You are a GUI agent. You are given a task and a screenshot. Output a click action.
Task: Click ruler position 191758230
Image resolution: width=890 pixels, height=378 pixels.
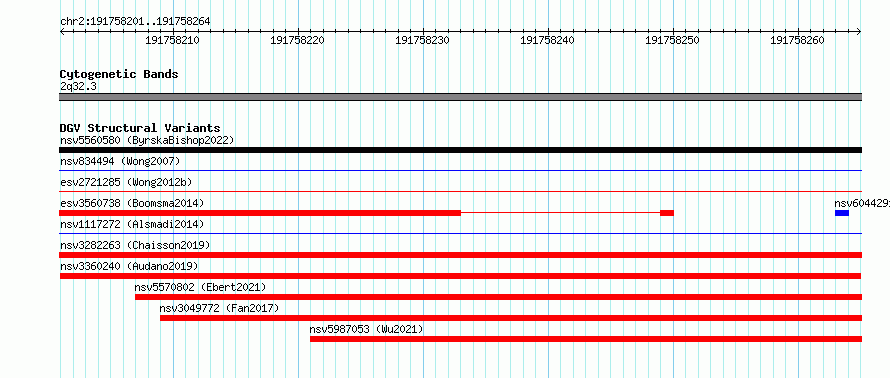click(422, 40)
